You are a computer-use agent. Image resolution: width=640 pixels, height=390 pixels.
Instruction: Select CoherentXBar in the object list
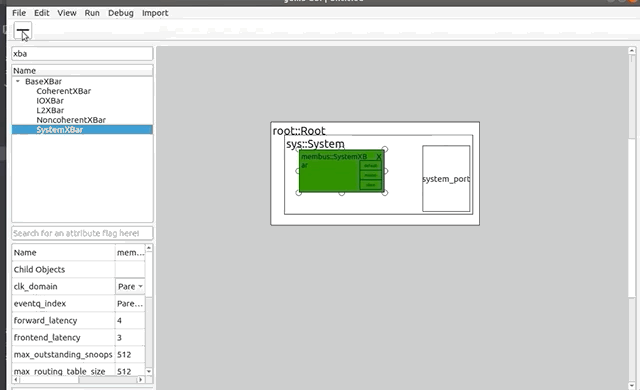[x=63, y=91]
